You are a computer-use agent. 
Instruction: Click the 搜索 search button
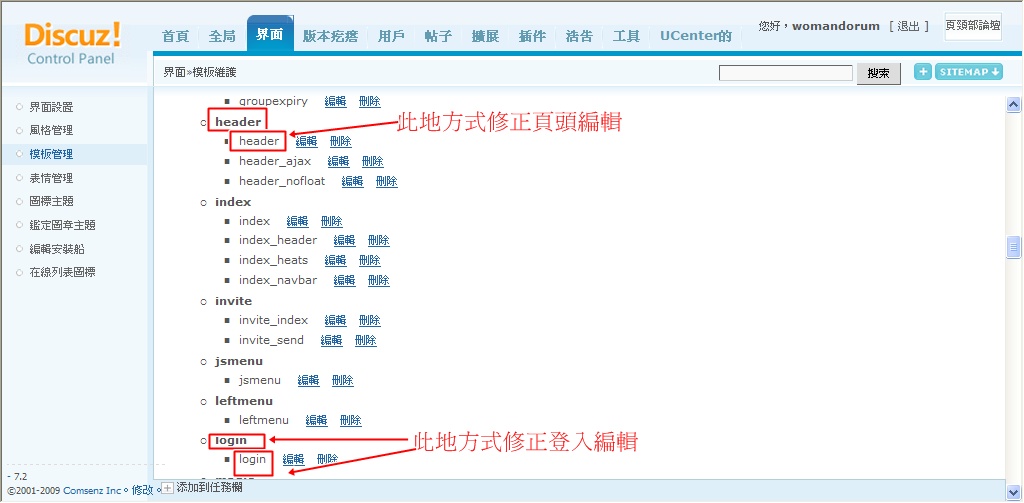click(878, 73)
